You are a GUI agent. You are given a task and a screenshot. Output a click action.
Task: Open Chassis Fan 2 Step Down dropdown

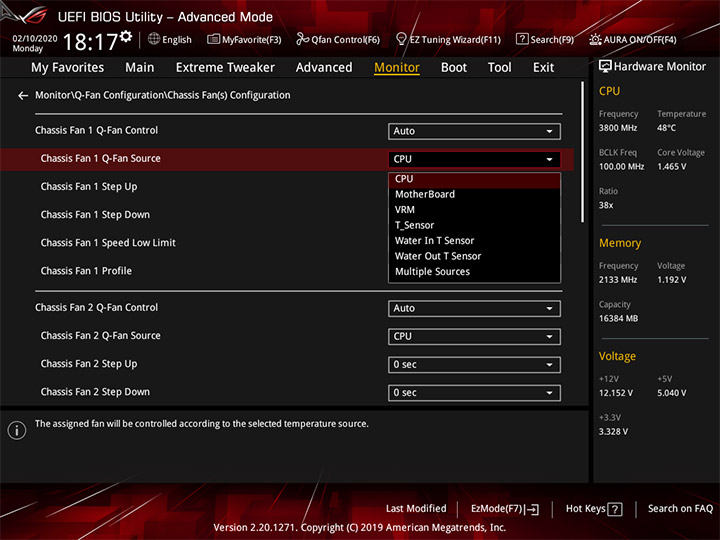[x=474, y=393]
